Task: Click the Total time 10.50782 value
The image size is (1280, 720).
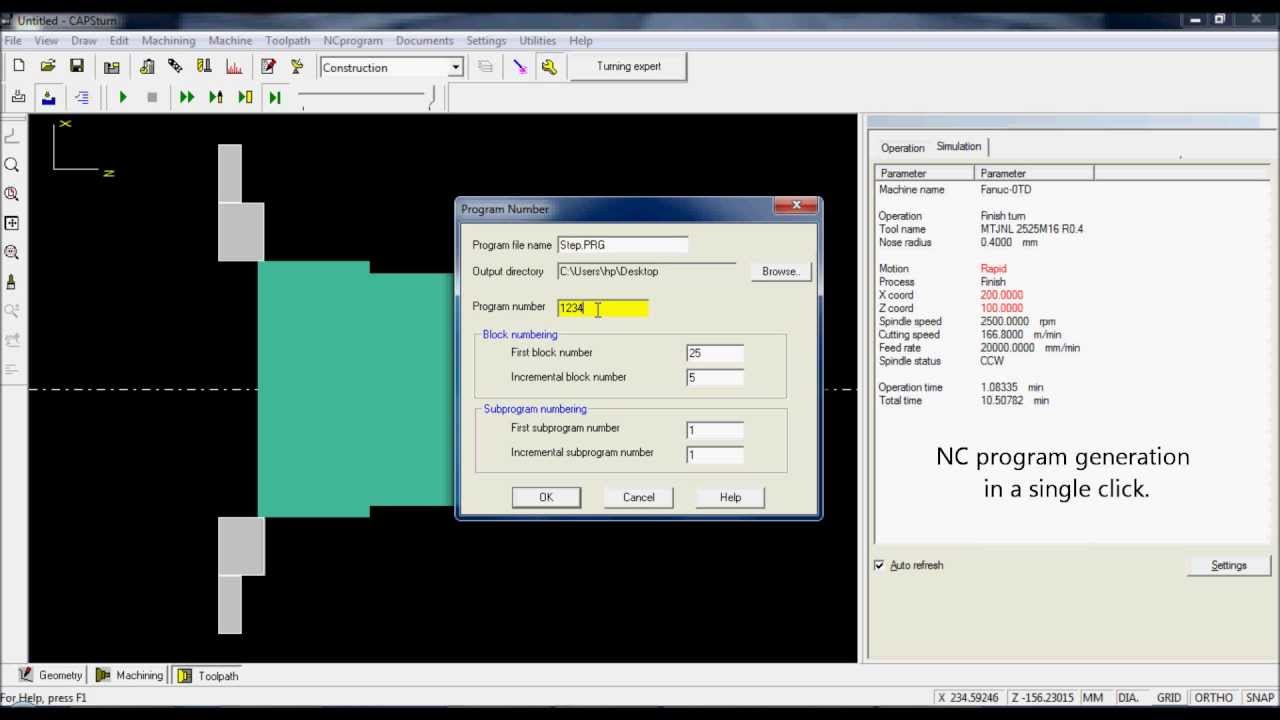Action: (1015, 400)
